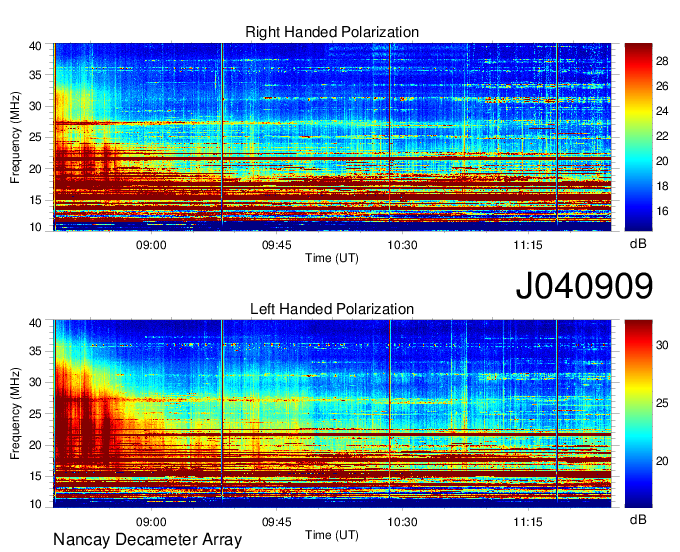Click the 18 value on the top colorbar
The width and height of the screenshot is (680, 552).
[662, 186]
